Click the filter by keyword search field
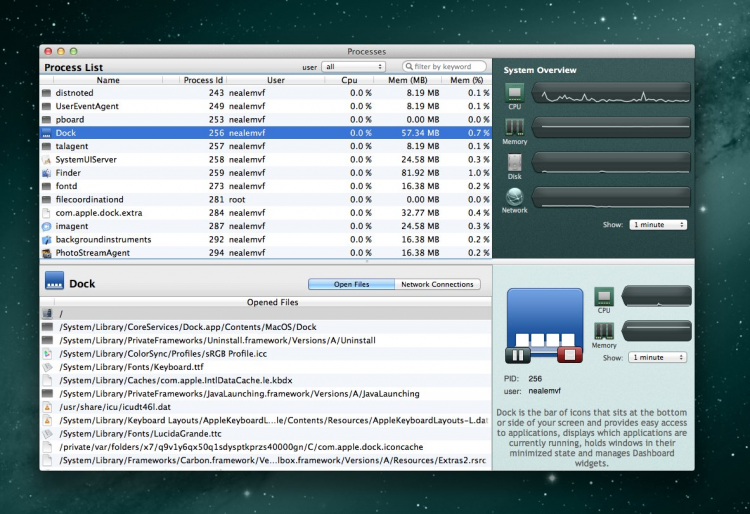The image size is (750, 514). click(447, 67)
